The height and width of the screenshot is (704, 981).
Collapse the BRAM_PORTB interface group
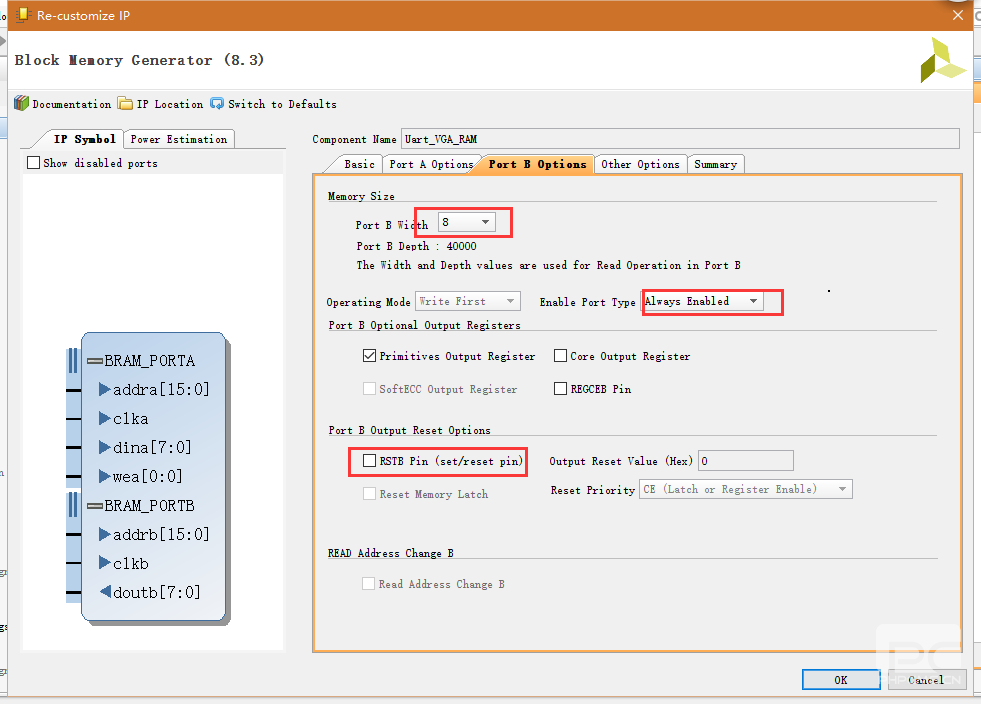[x=94, y=506]
